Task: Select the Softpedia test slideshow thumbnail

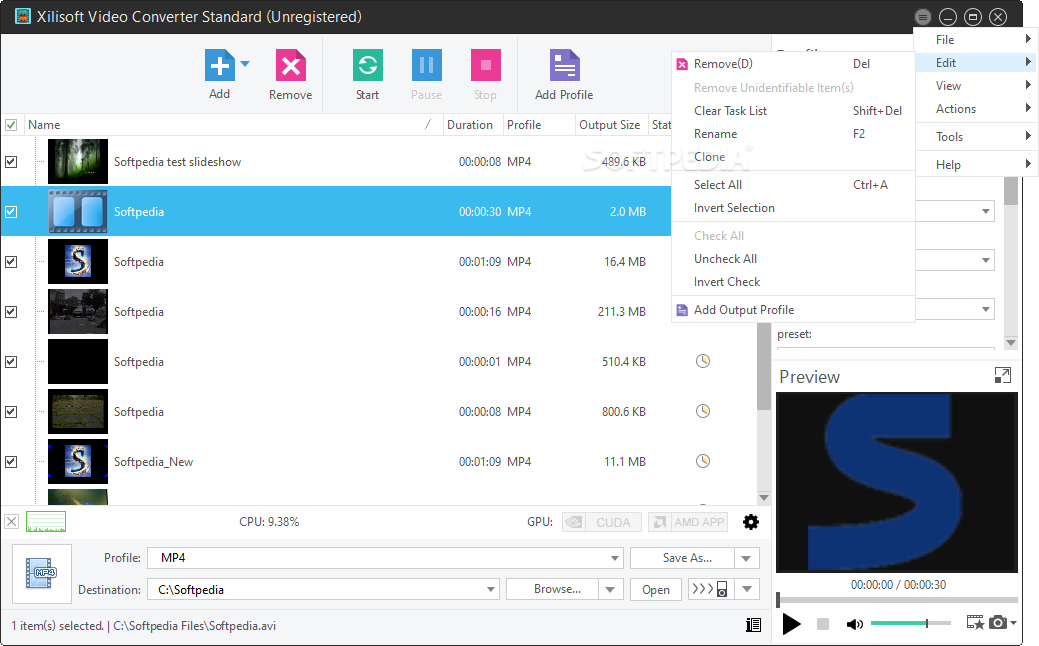Action: click(78, 161)
